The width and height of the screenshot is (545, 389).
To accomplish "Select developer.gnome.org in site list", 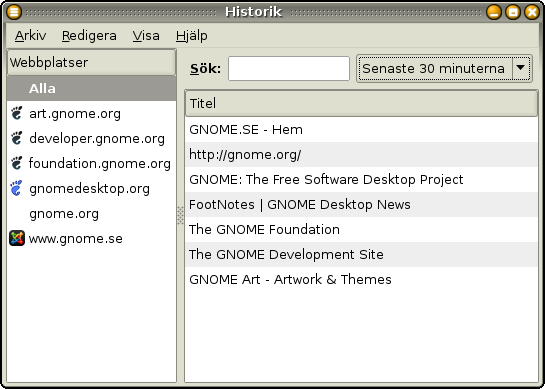I will pyautogui.click(x=92, y=139).
